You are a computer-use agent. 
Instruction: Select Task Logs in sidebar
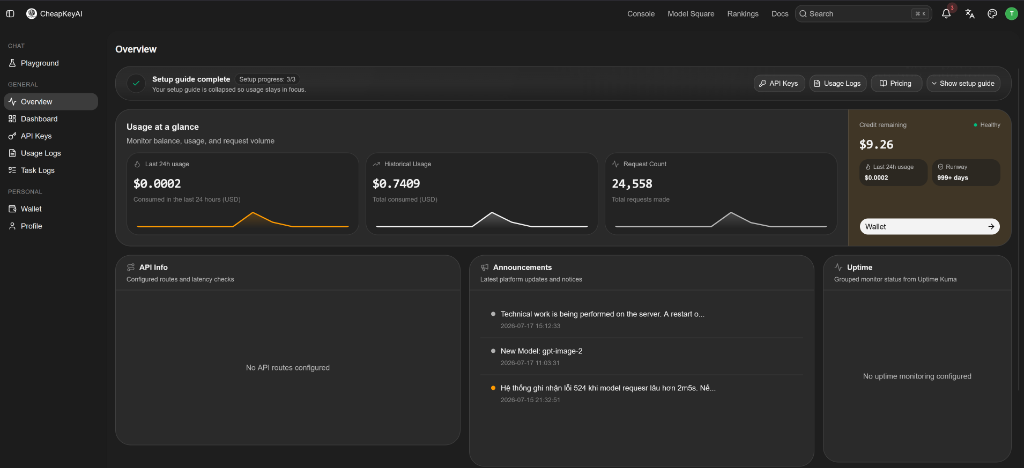coord(51,170)
